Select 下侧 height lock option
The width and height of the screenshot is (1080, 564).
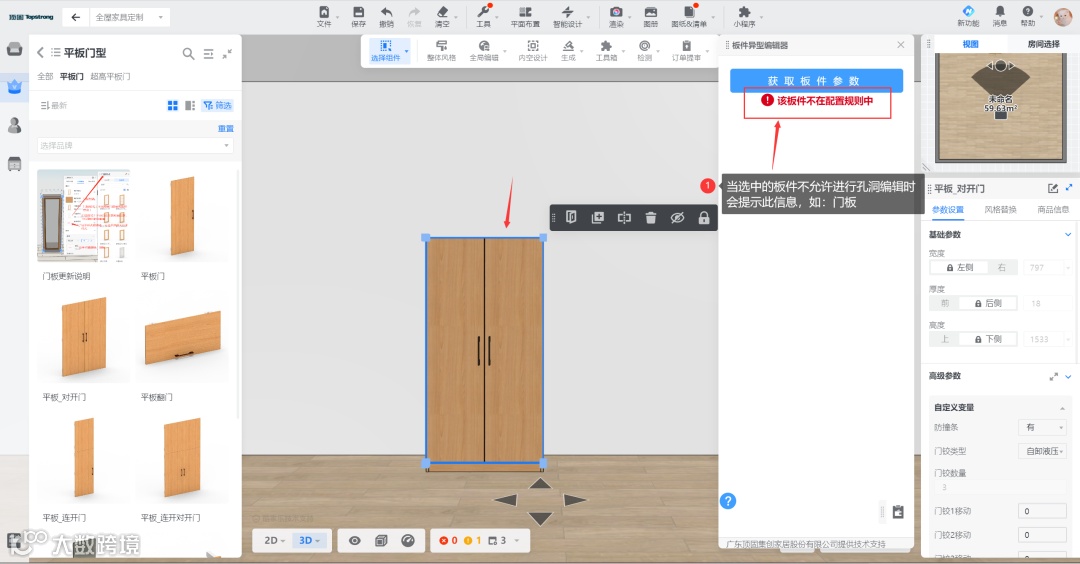pyautogui.click(x=988, y=339)
